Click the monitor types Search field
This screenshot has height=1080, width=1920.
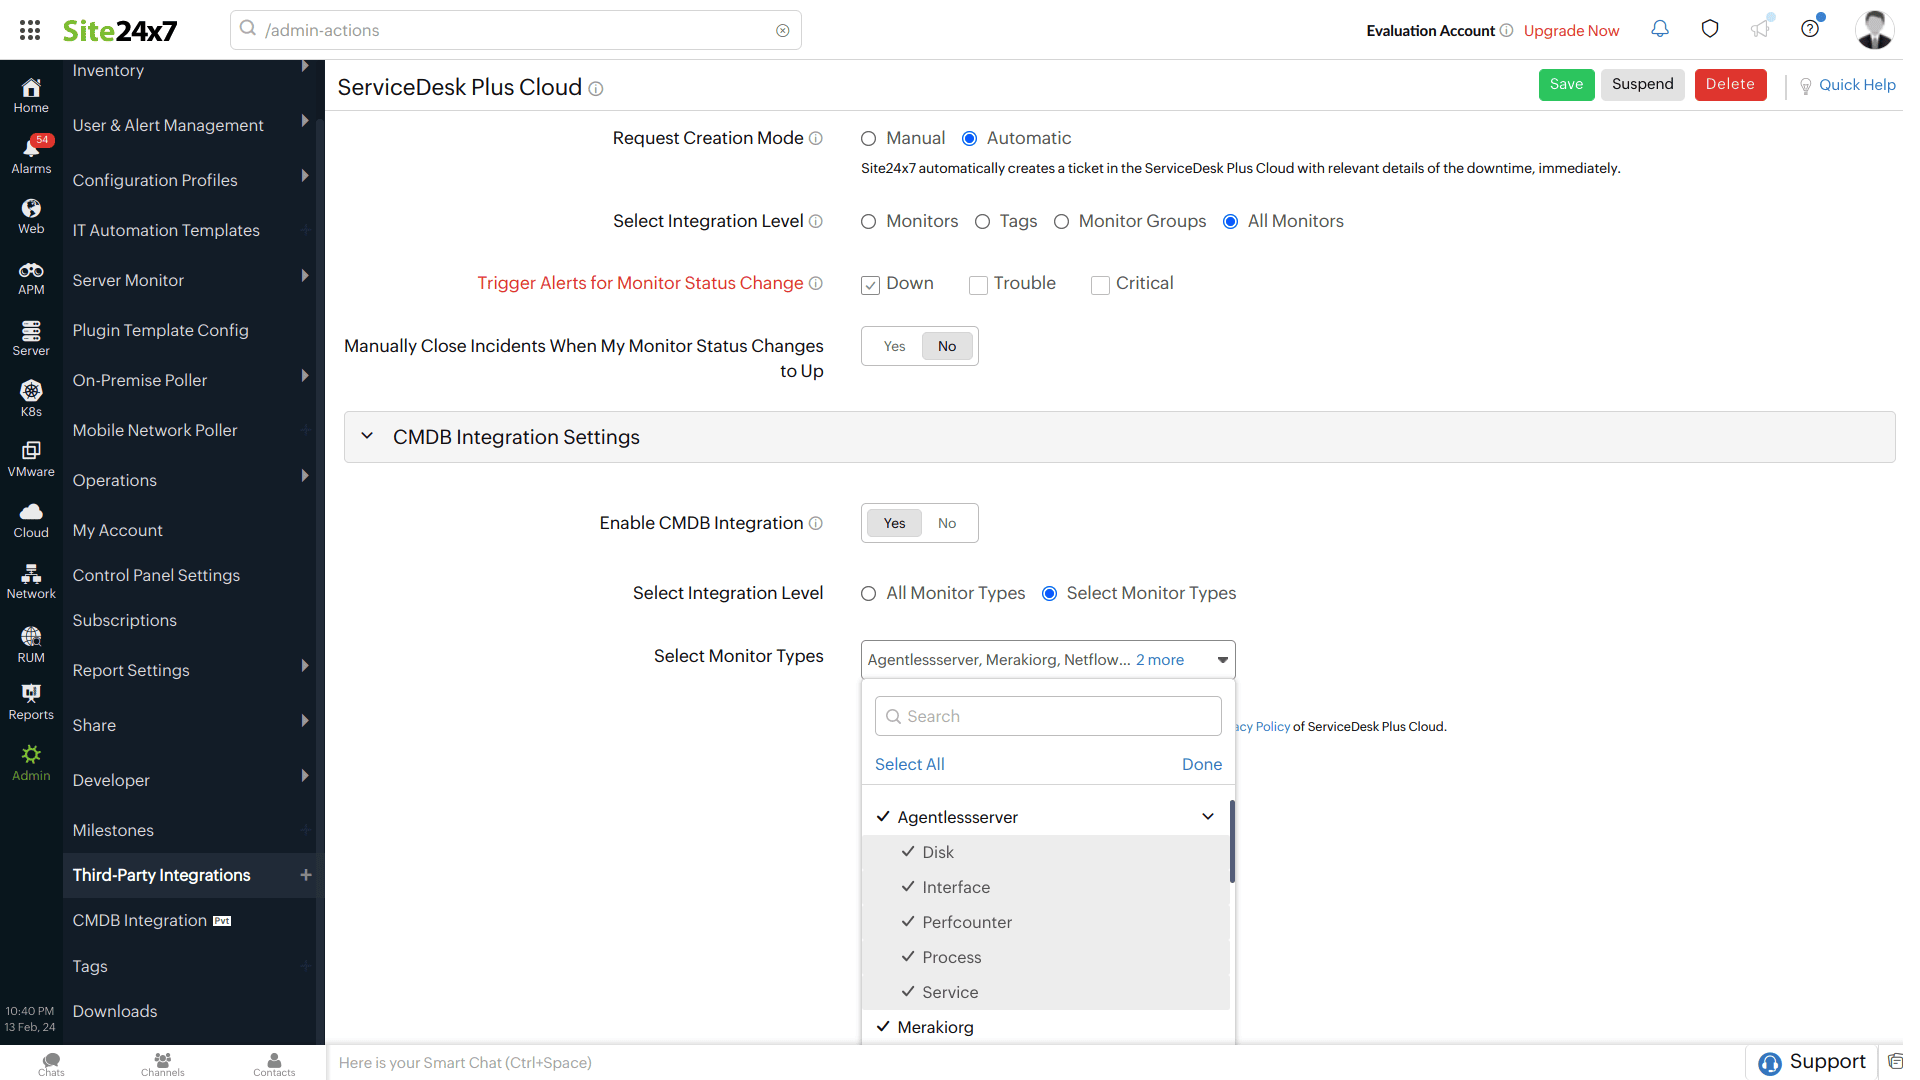click(x=1048, y=716)
